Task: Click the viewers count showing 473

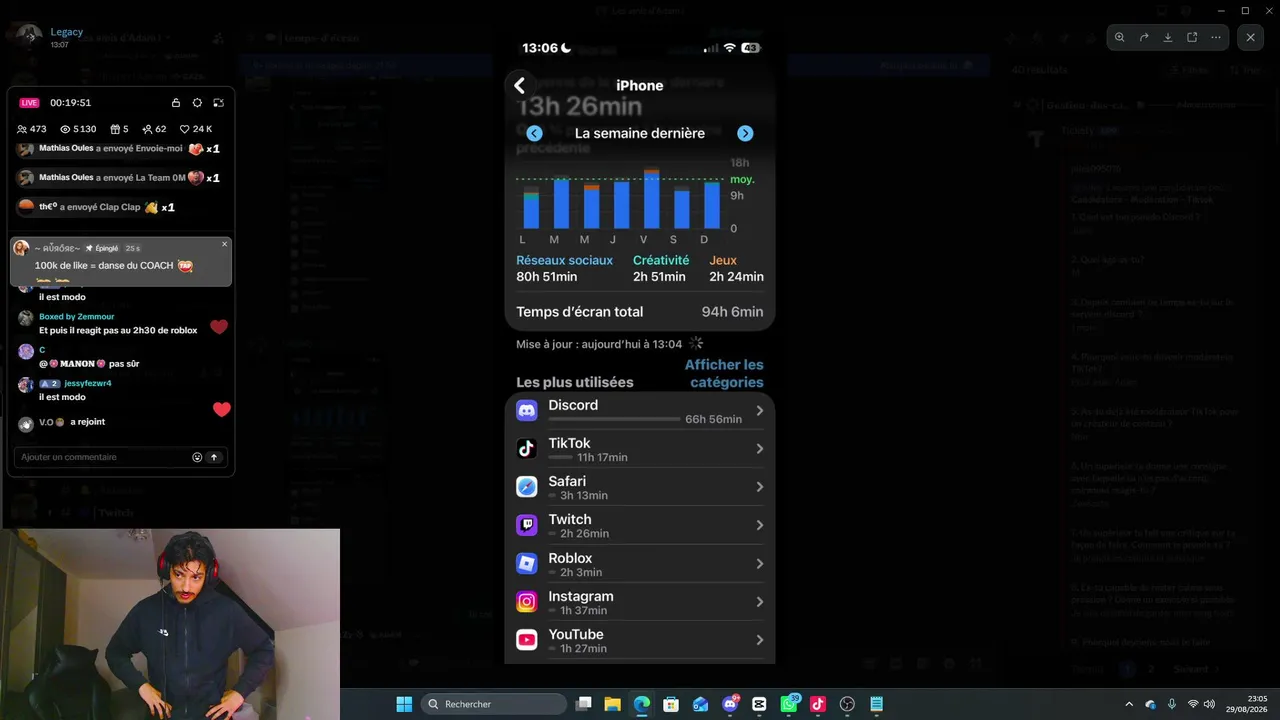Action: click(32, 129)
